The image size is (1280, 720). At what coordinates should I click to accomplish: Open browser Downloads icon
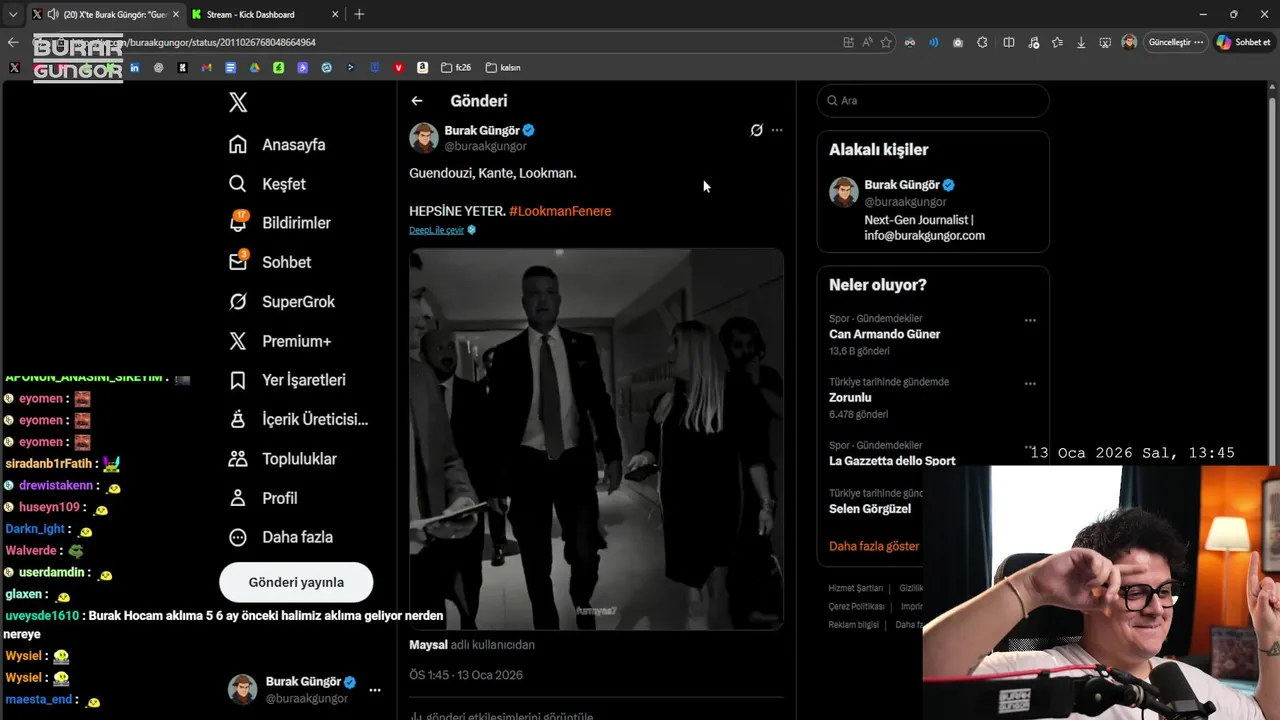click(1081, 42)
